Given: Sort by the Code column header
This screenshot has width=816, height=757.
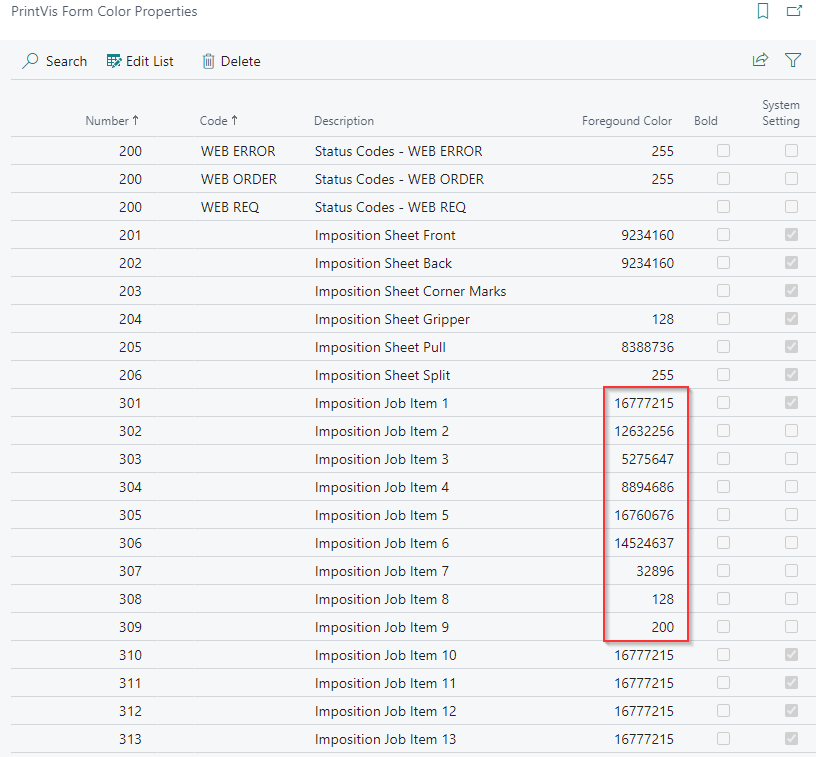Looking at the screenshot, I should point(218,121).
